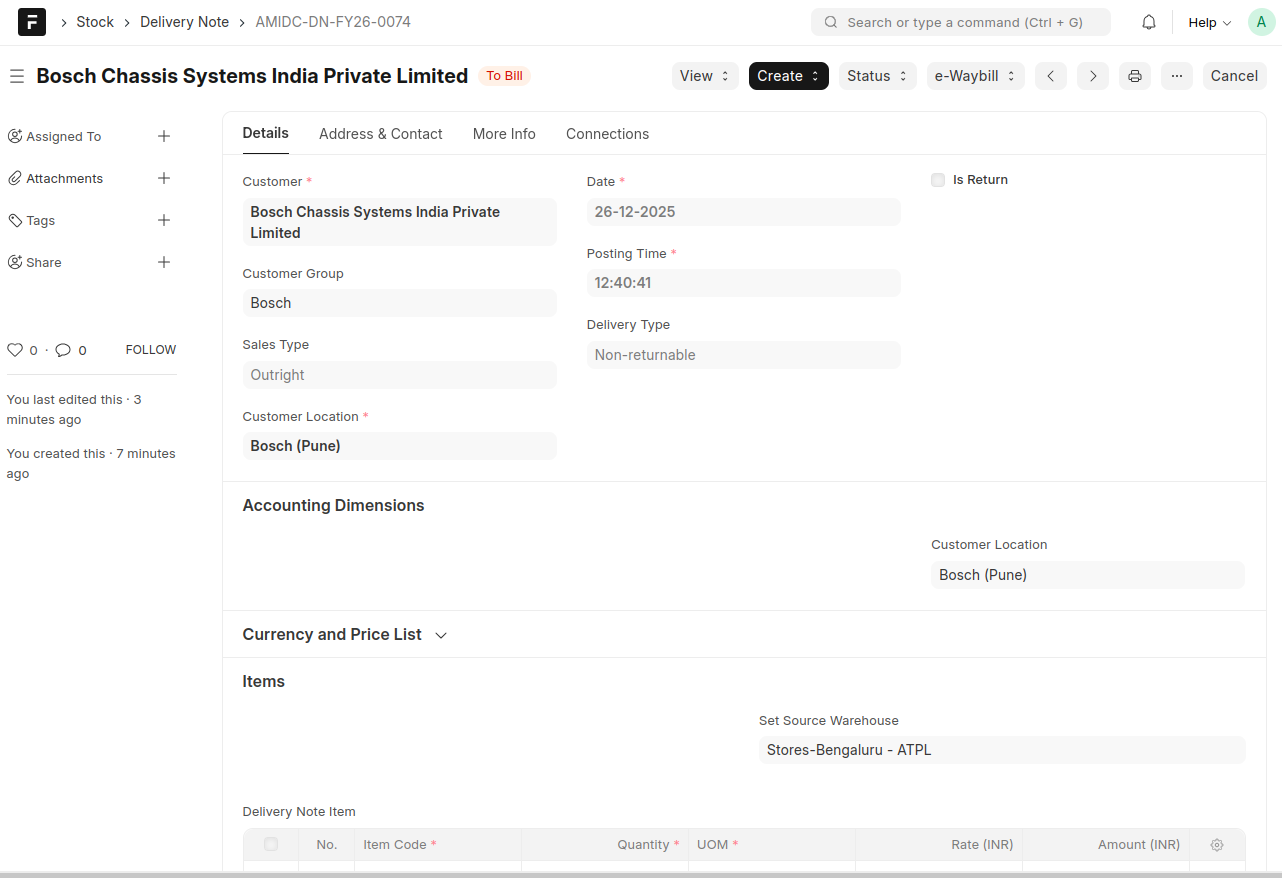Click the search command bar
This screenshot has height=878, width=1282.
[960, 22]
